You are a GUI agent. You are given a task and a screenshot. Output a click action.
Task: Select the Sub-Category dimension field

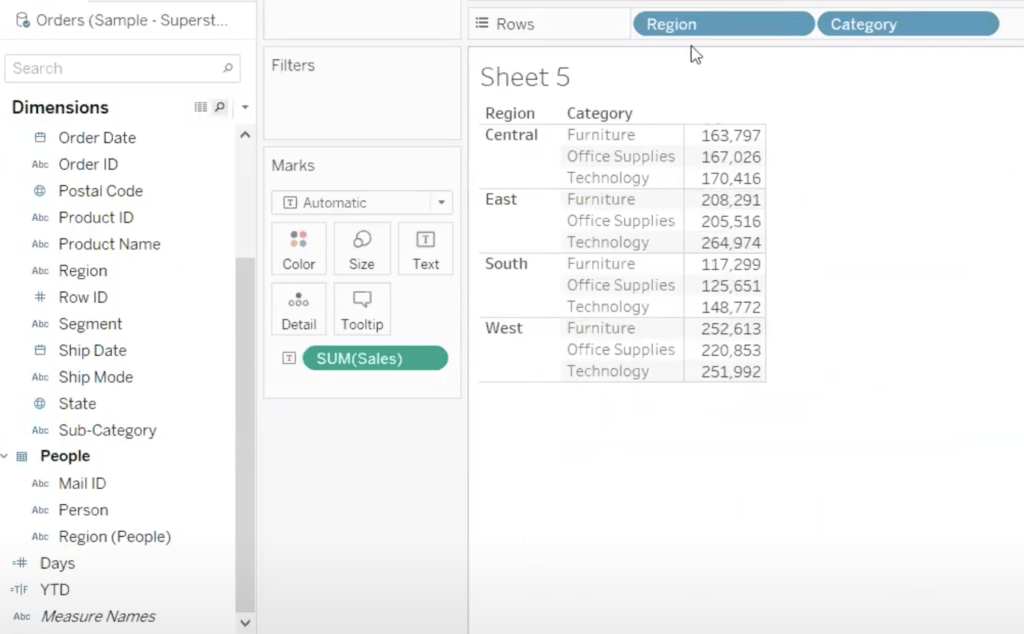point(107,430)
